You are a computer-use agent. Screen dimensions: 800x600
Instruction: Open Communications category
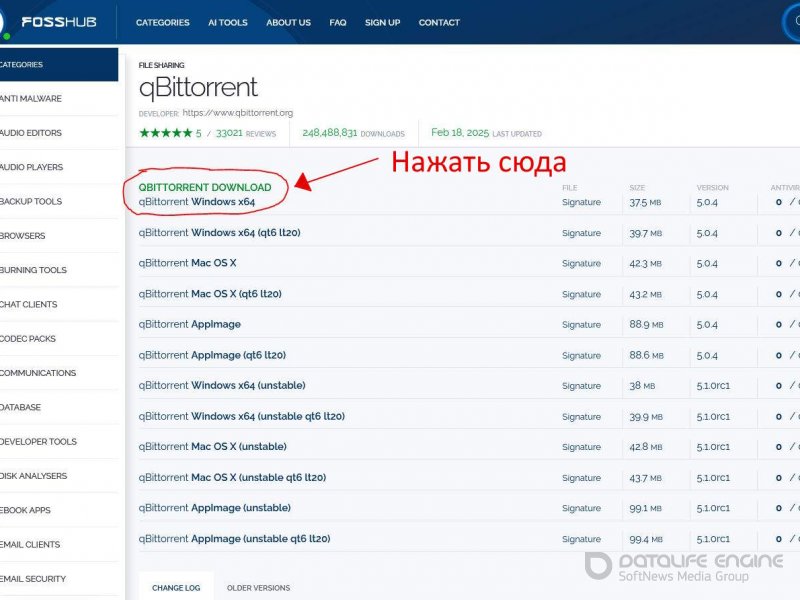[38, 373]
